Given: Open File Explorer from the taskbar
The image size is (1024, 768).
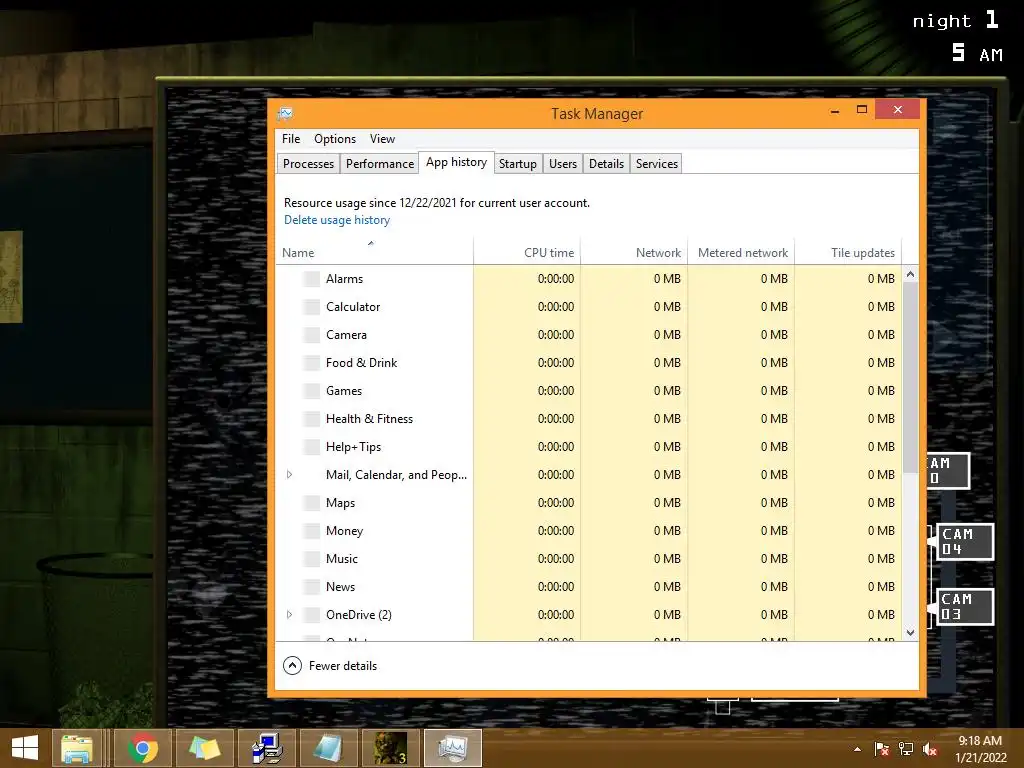Looking at the screenshot, I should [76, 748].
